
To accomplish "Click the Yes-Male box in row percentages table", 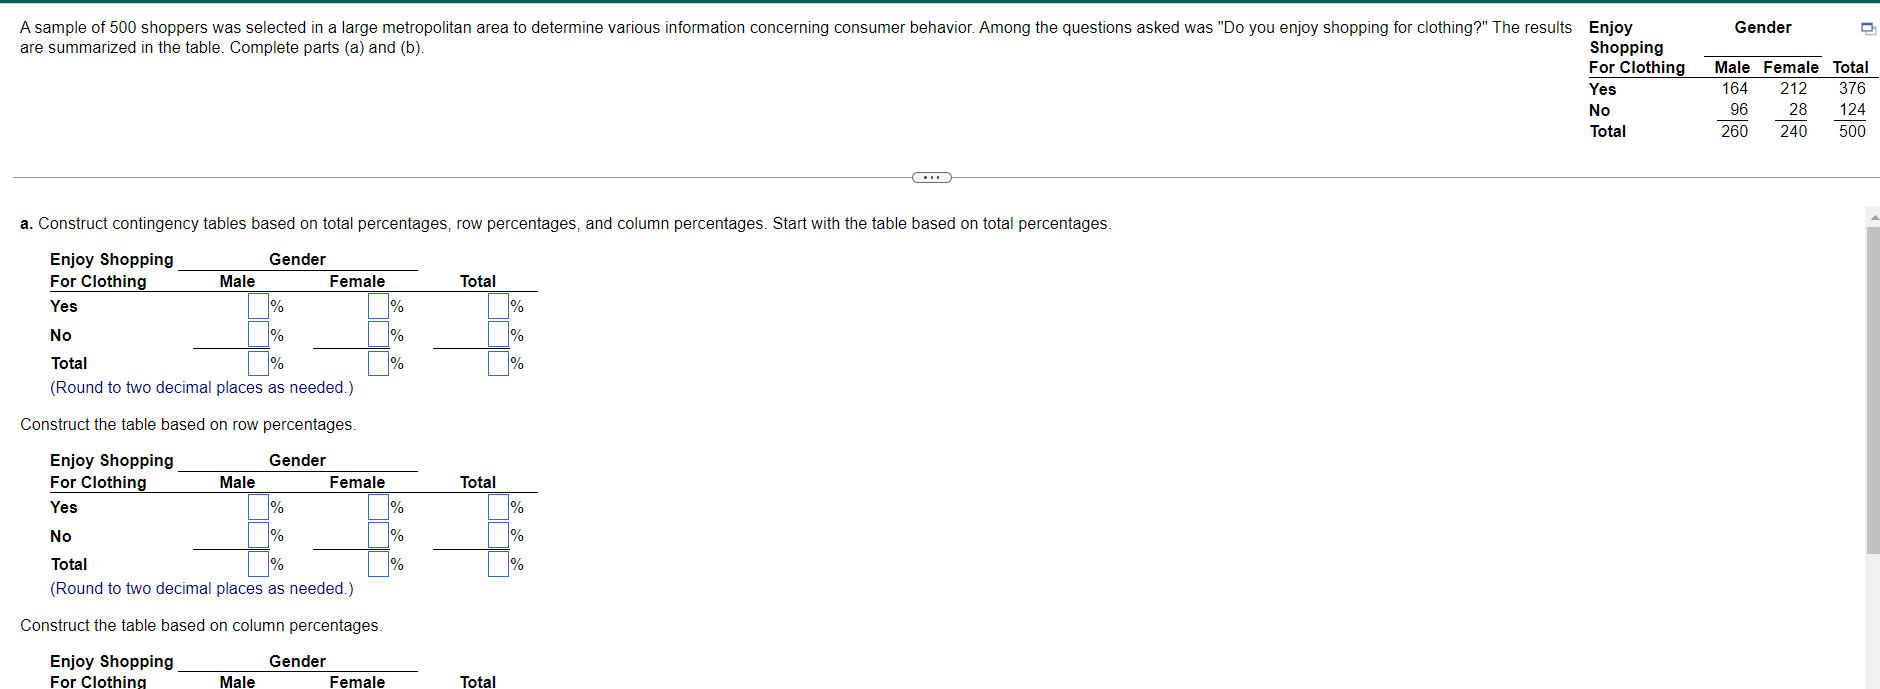I will [x=257, y=507].
